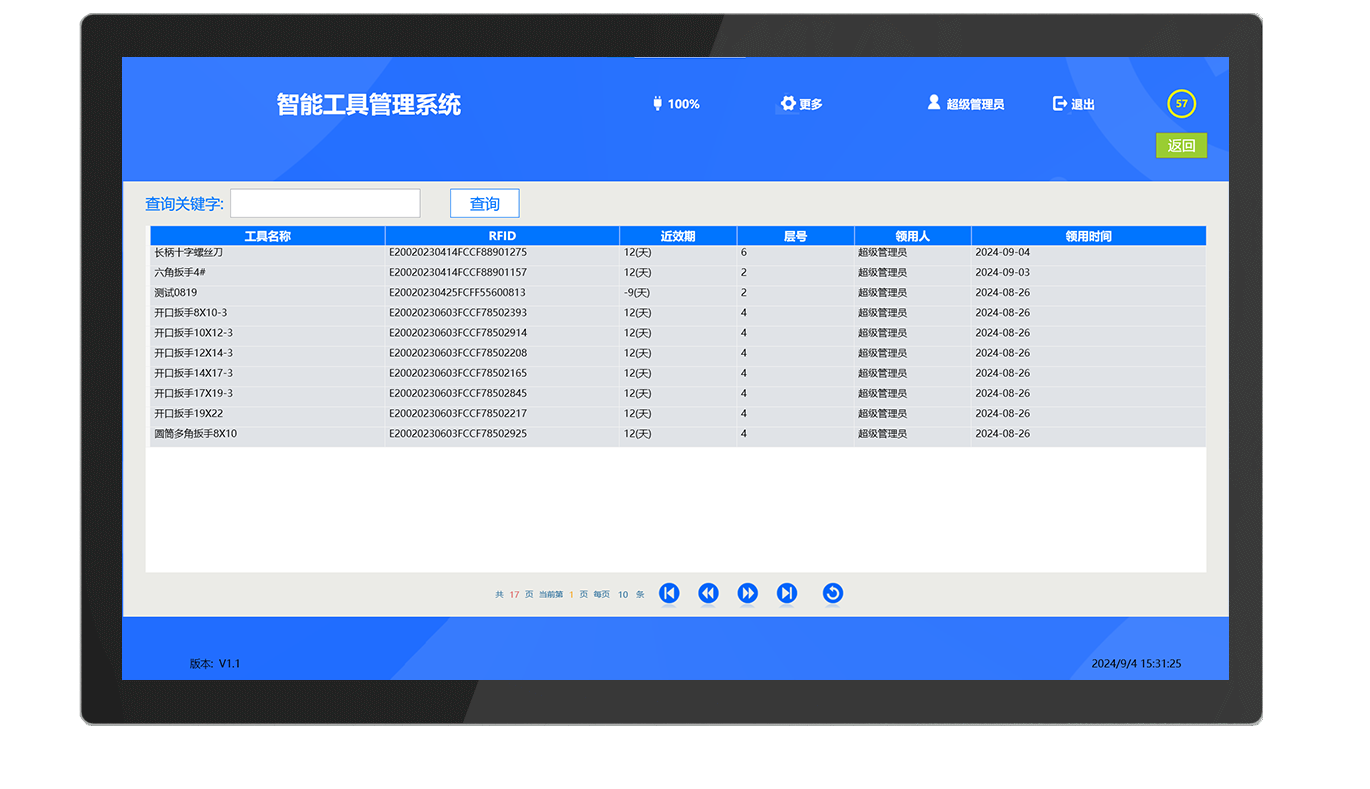Go to the next page of results
Screen dimensions: 1370x789
click(x=747, y=593)
